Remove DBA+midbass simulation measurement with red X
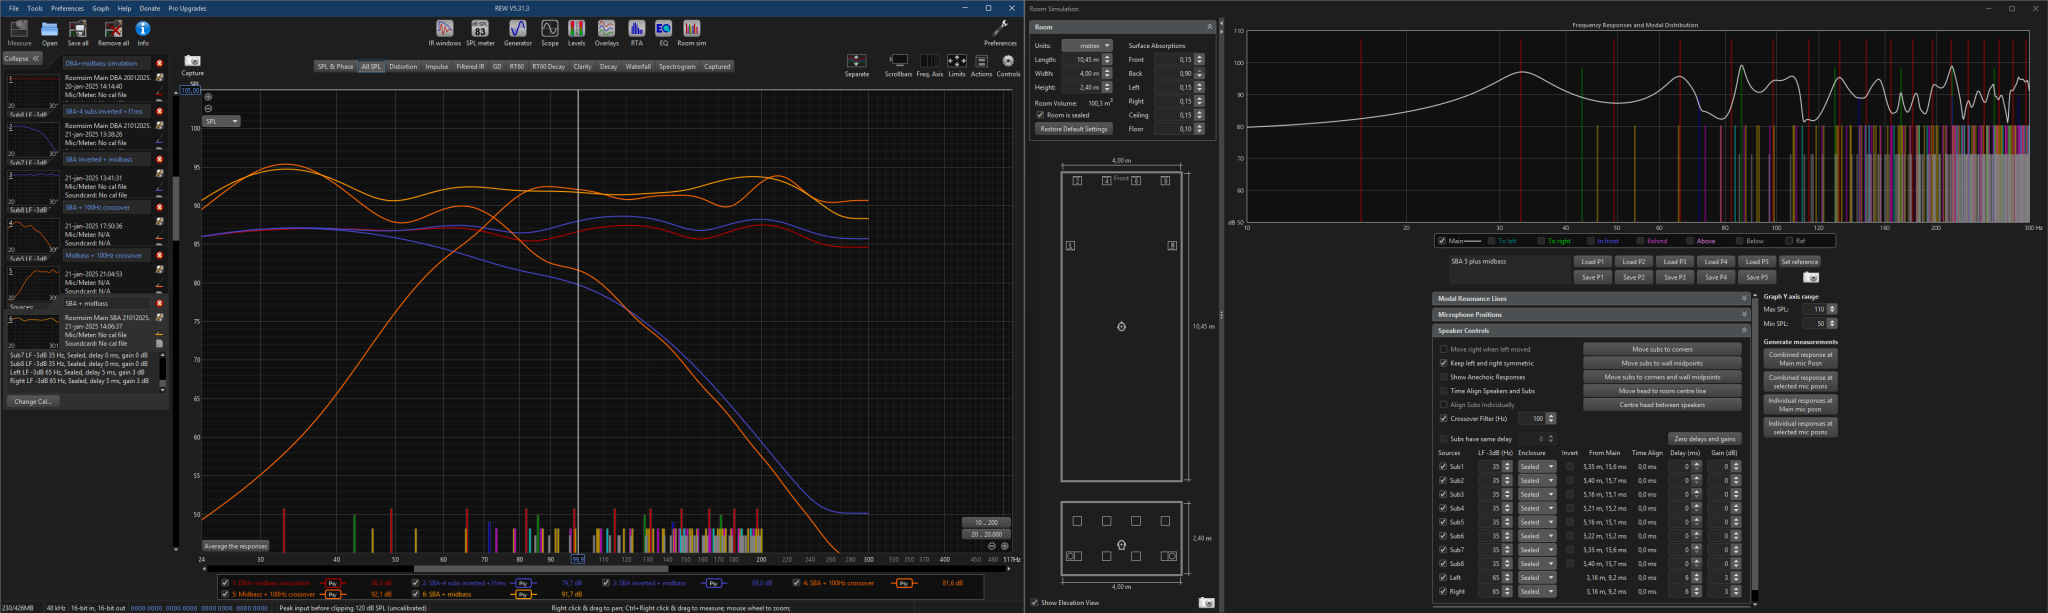Viewport: 2048px width, 613px height. pos(160,63)
